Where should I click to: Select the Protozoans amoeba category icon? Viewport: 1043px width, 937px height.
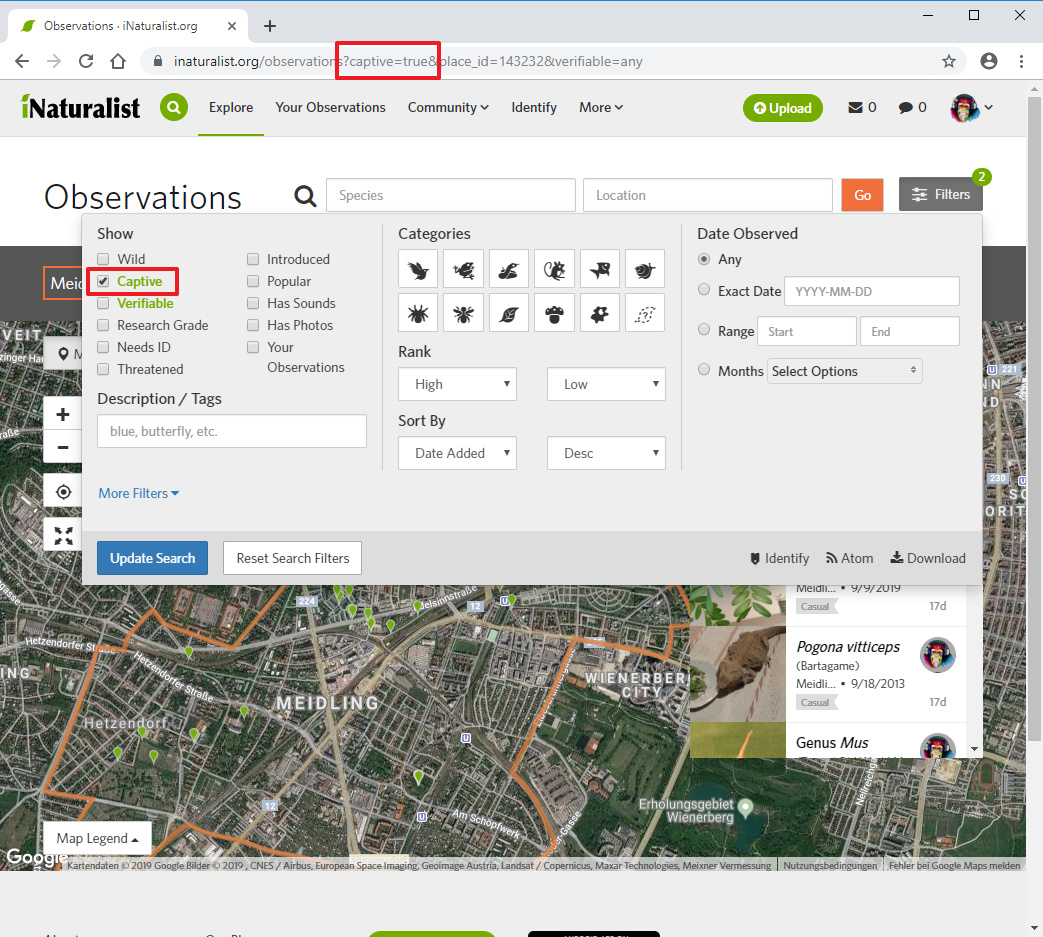(x=600, y=313)
